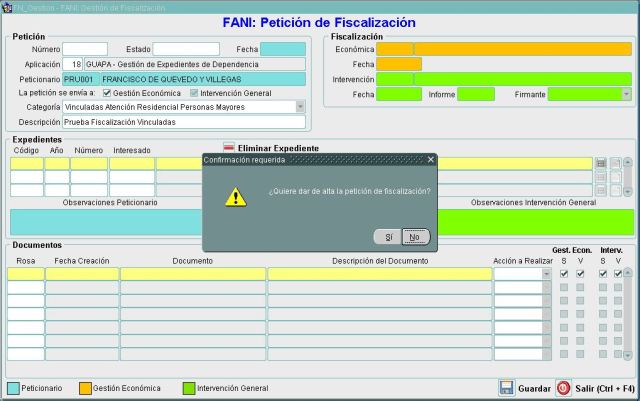Click the Eliminar Expediente red minus icon
The width and height of the screenshot is (640, 401).
click(228, 148)
